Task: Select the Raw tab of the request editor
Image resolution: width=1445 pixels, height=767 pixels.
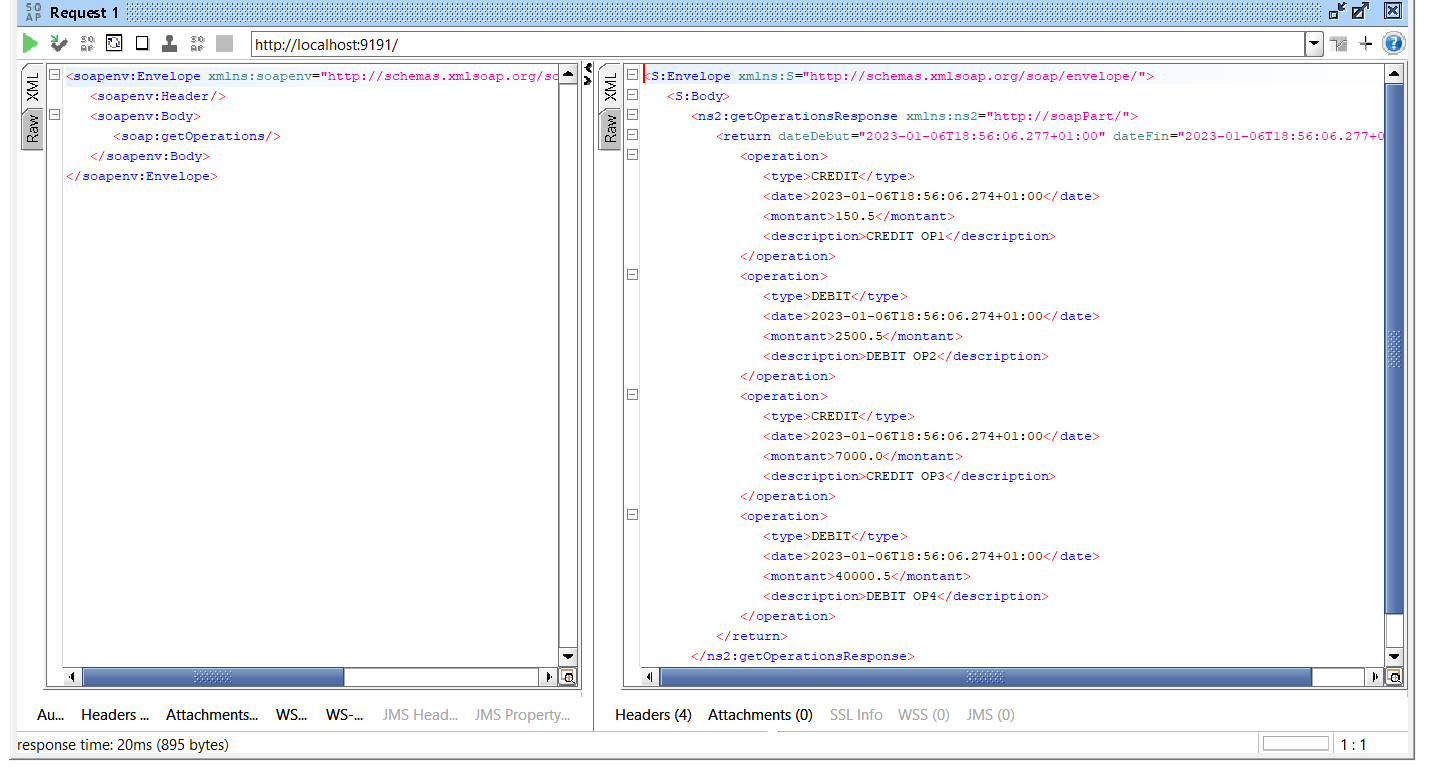Action: pyautogui.click(x=32, y=129)
